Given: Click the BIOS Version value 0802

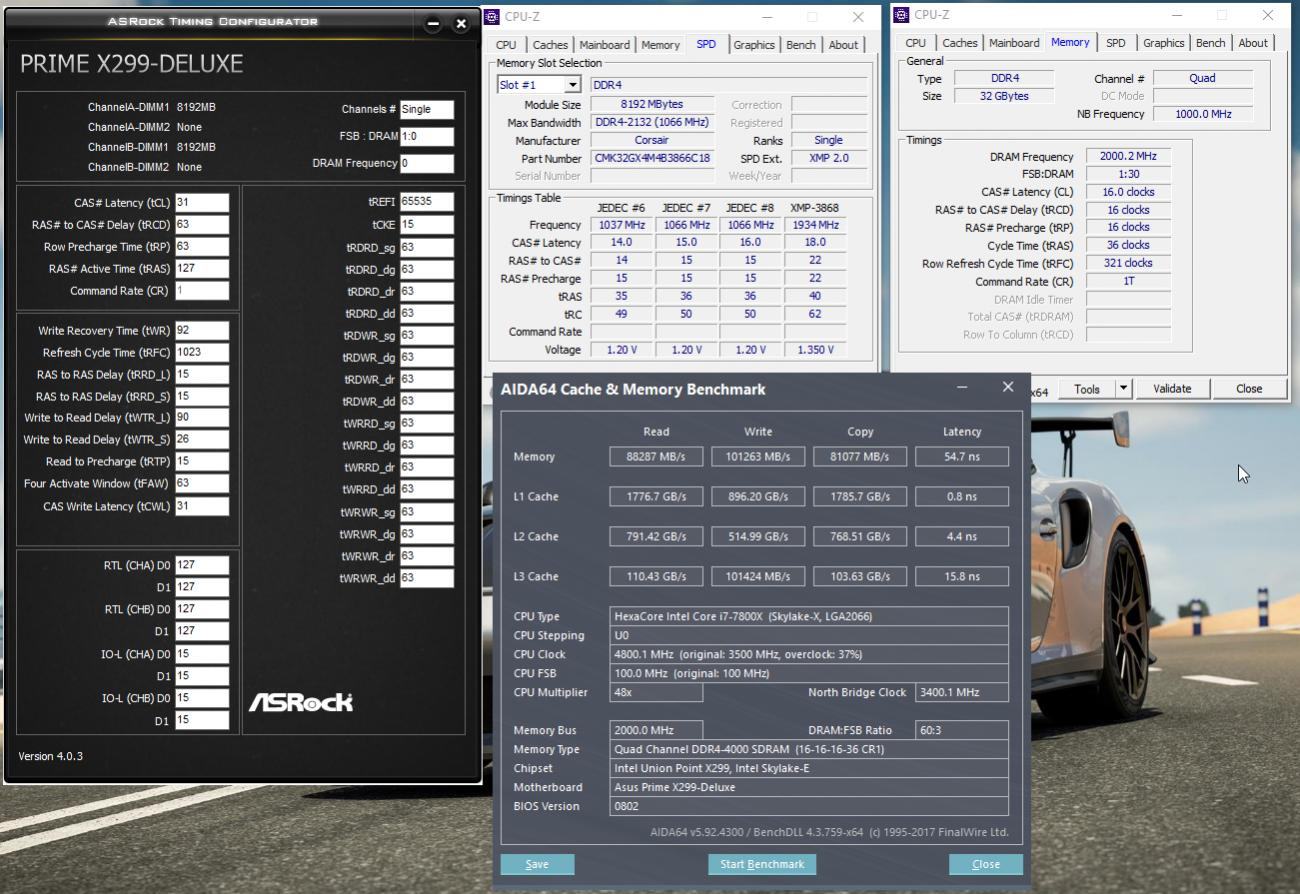Looking at the screenshot, I should [x=809, y=807].
